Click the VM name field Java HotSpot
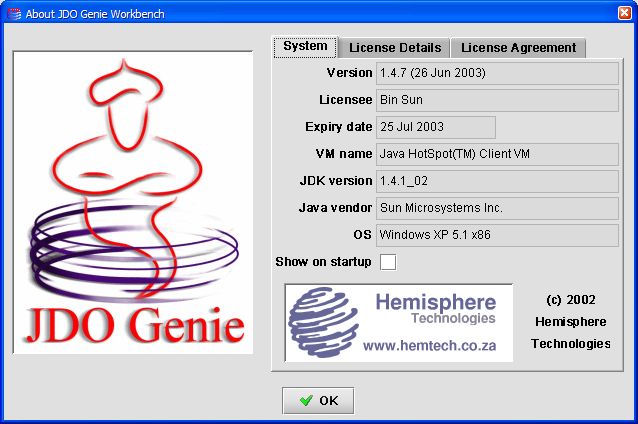Screen dimensions: 638x424 pos(497,154)
